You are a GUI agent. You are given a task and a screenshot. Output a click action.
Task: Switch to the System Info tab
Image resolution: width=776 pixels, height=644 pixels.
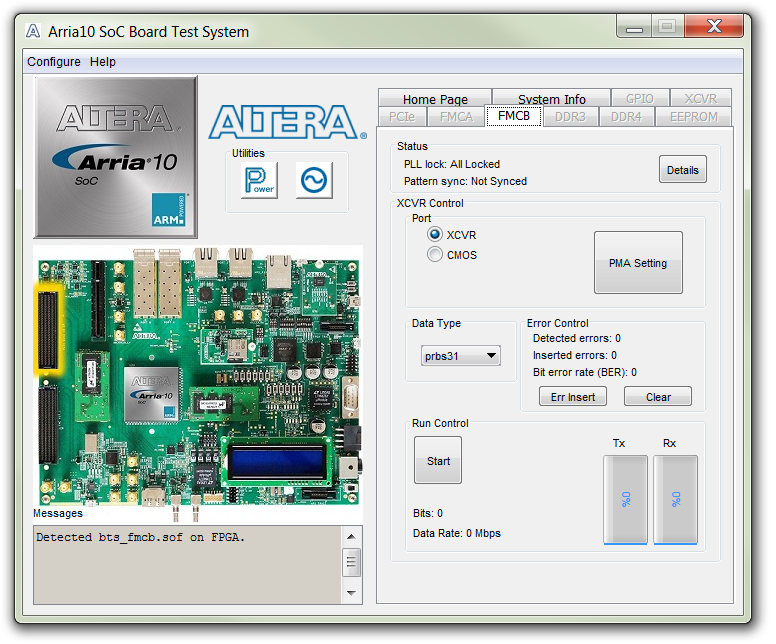(552, 99)
